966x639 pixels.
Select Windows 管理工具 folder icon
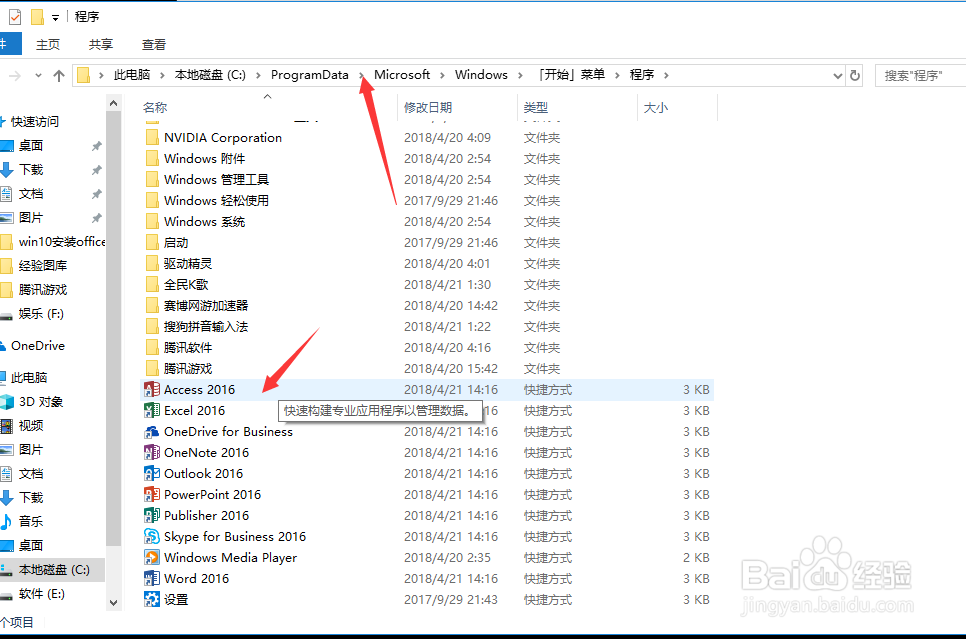152,179
